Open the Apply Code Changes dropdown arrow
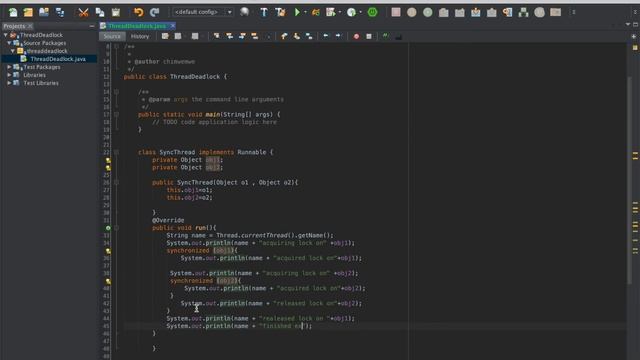 point(360,12)
